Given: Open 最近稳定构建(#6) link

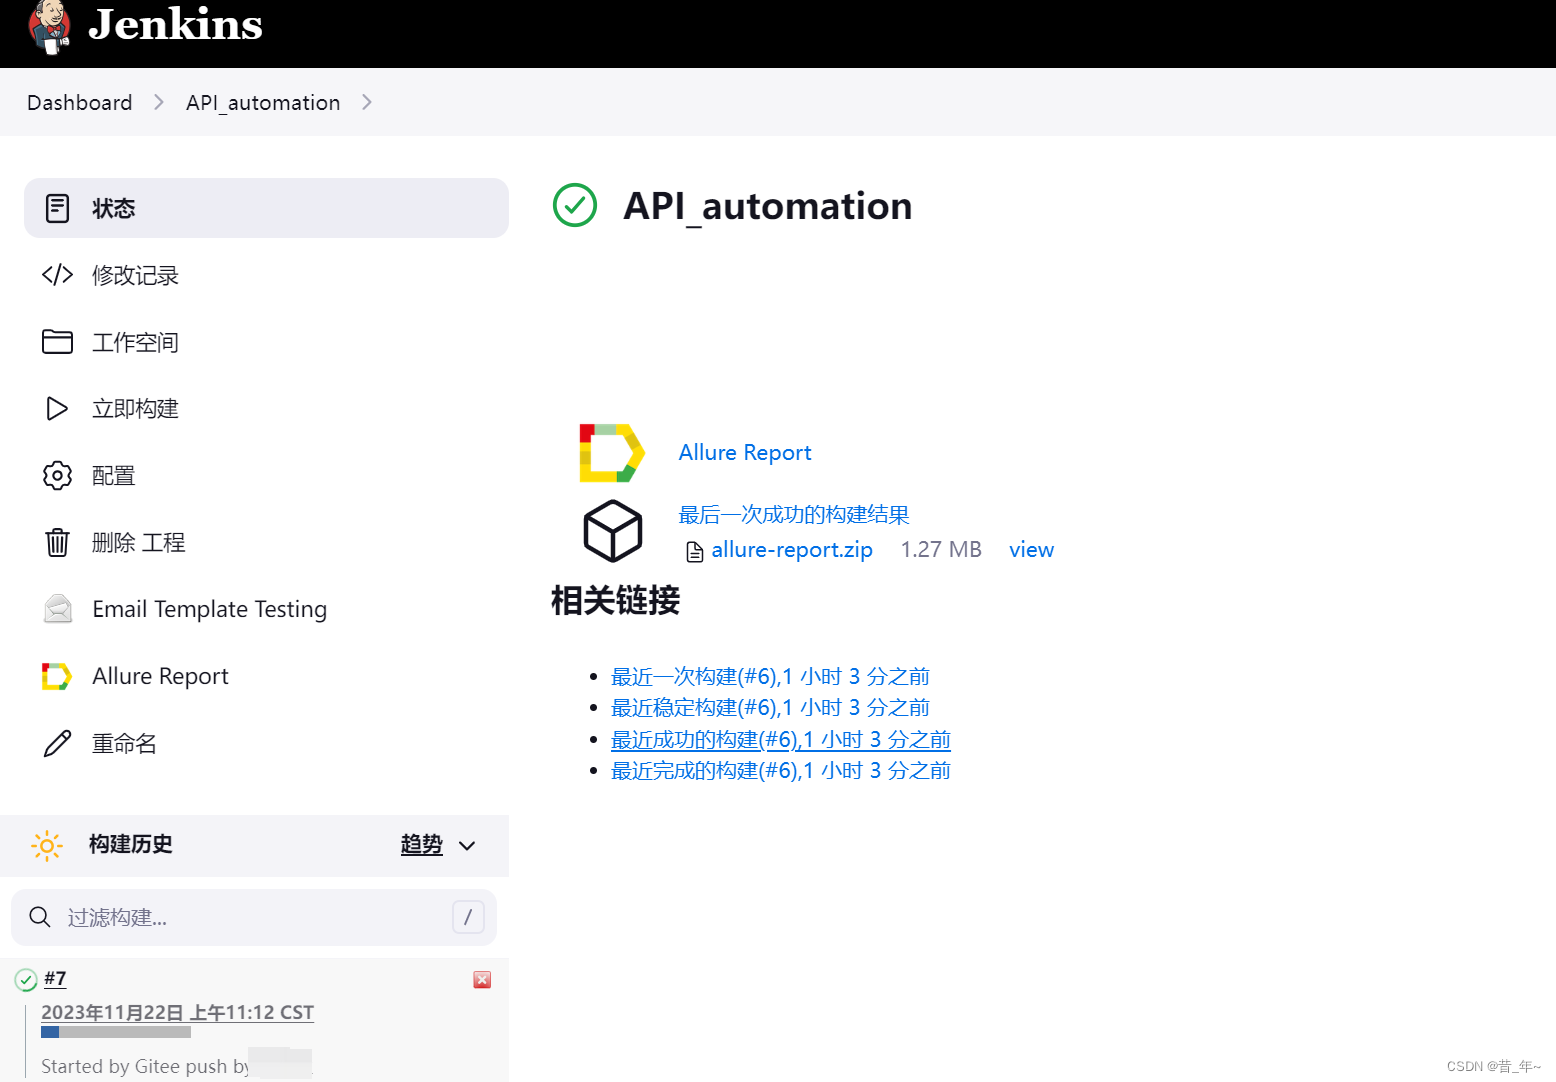Looking at the screenshot, I should point(770,708).
